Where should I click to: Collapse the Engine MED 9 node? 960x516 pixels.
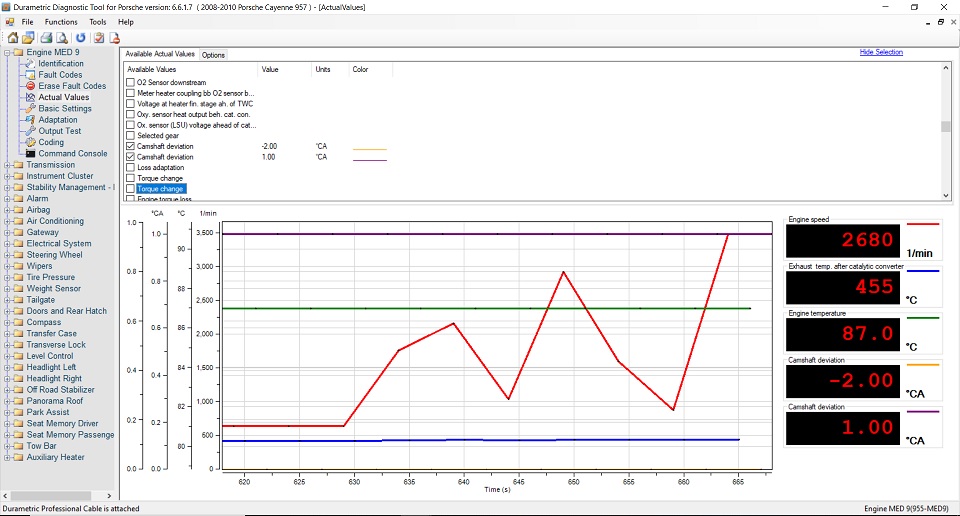point(7,52)
